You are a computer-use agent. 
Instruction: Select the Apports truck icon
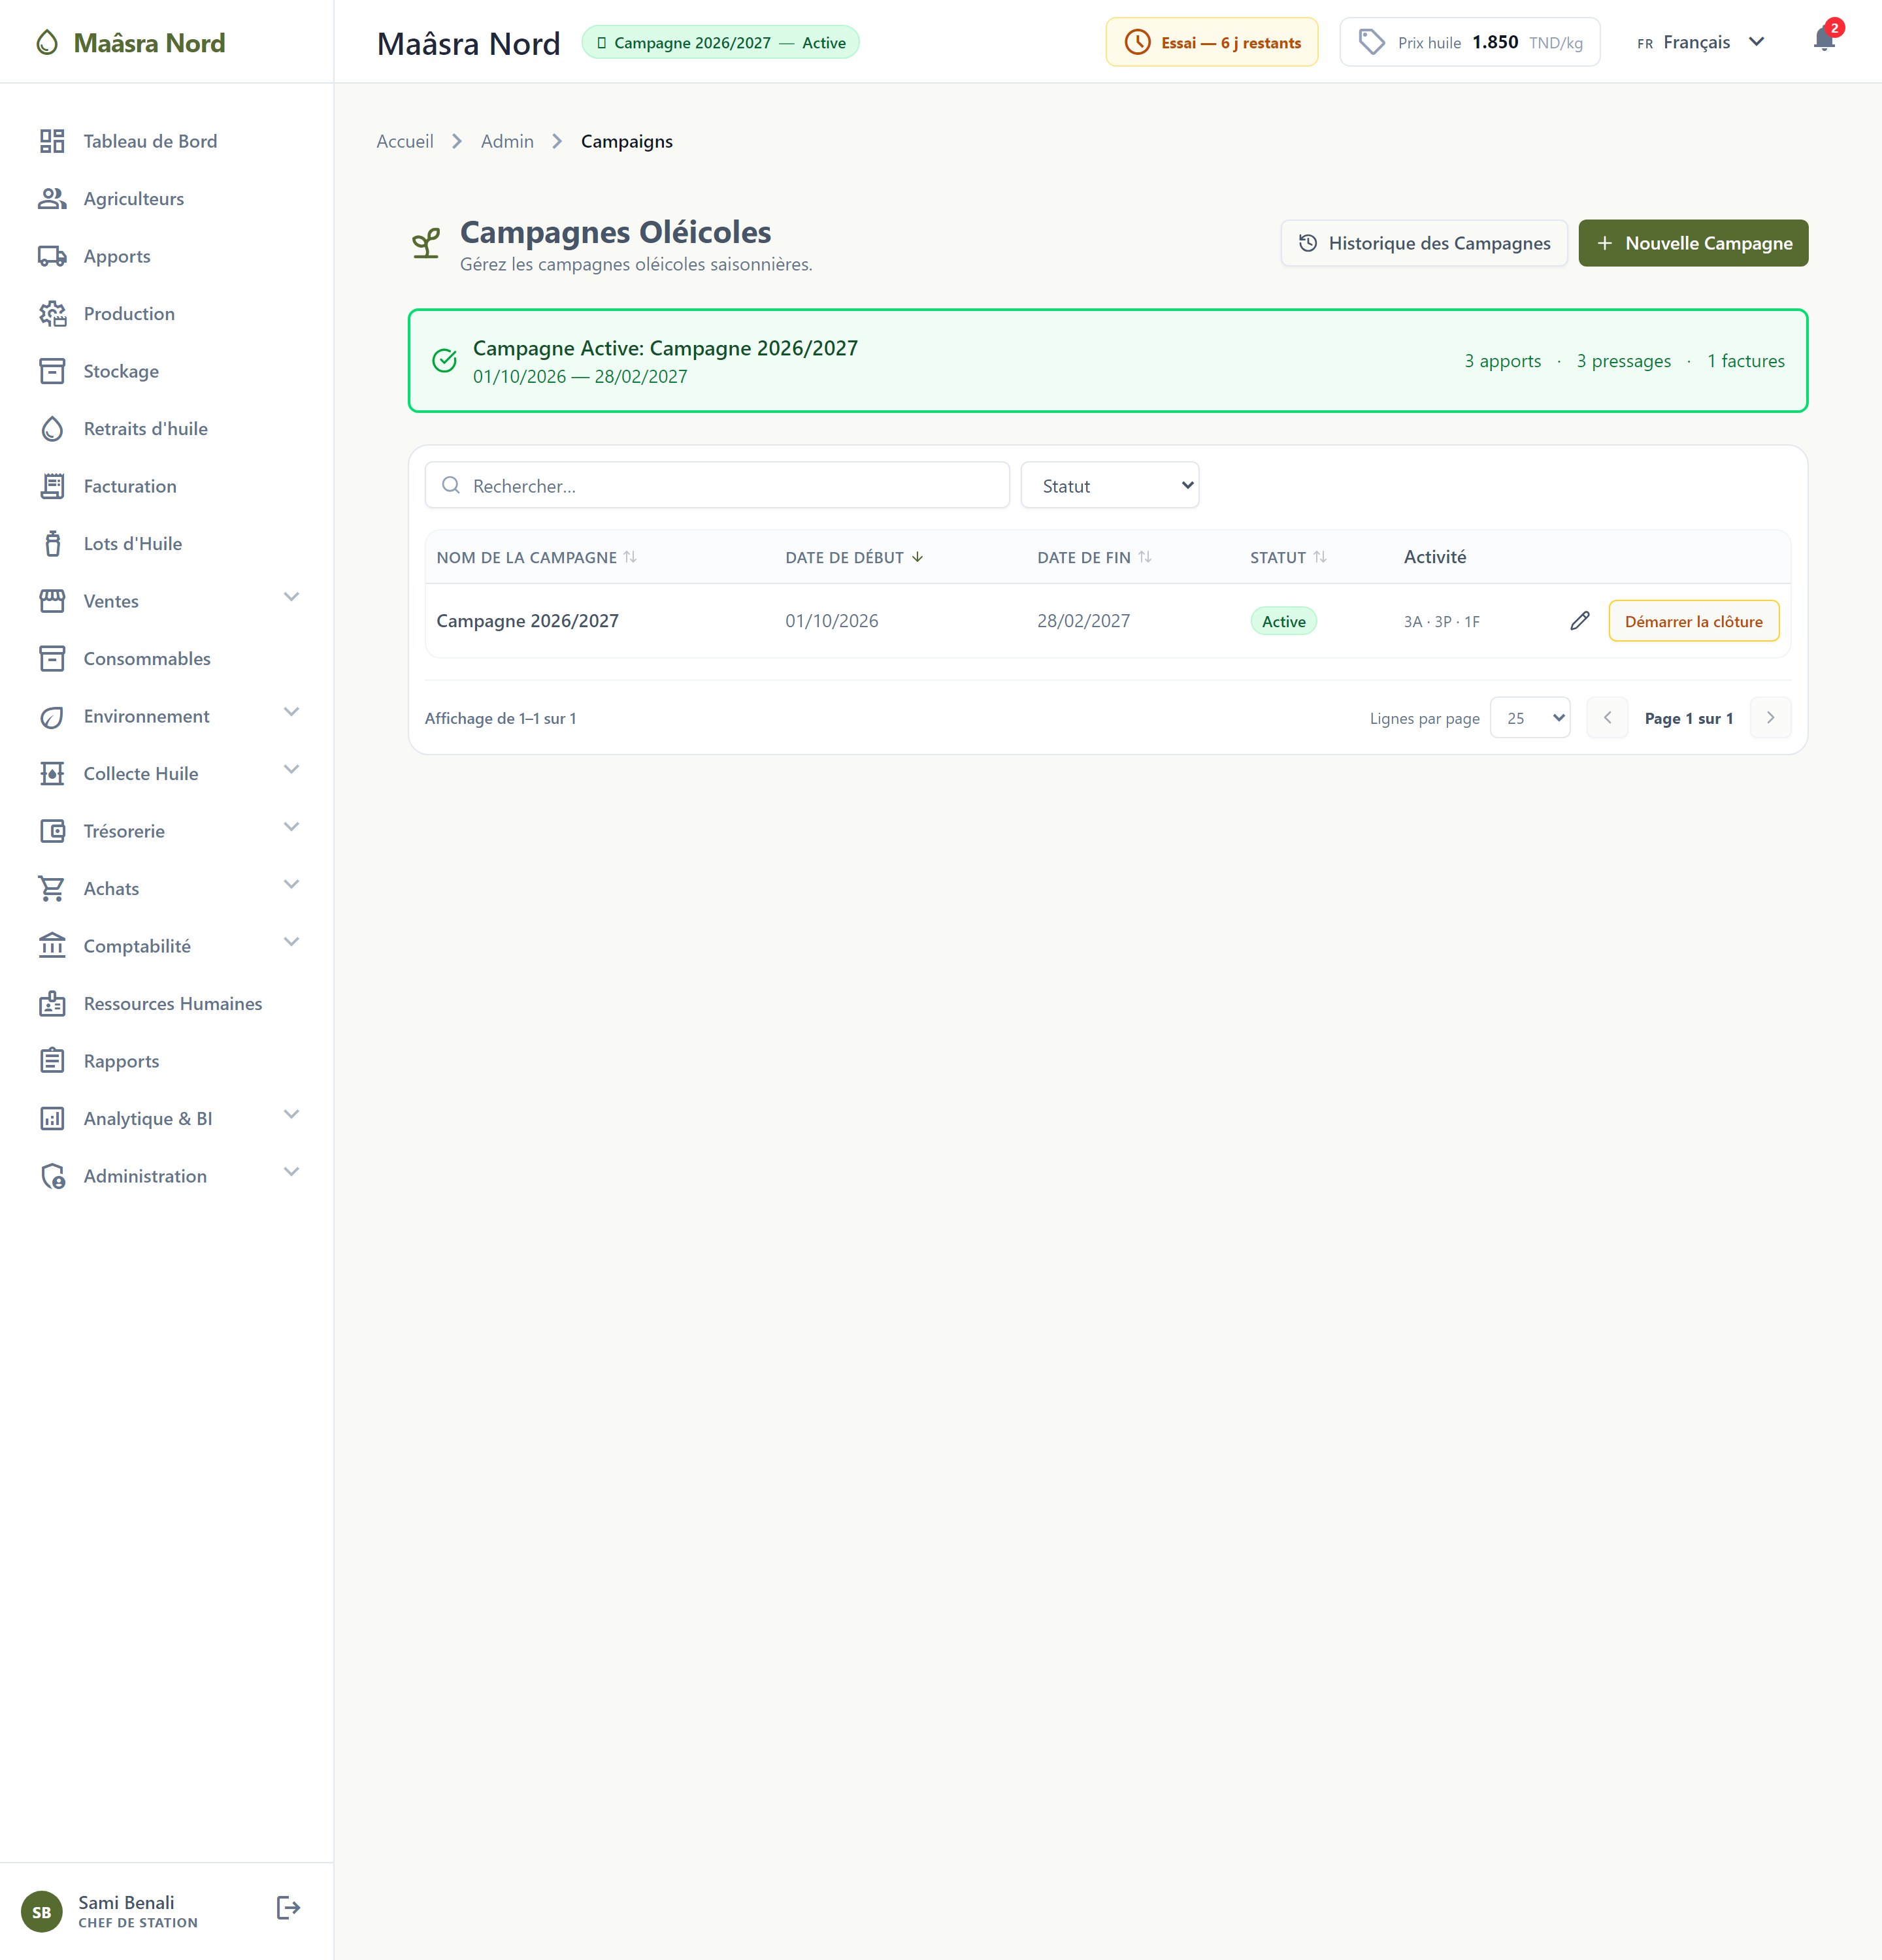pyautogui.click(x=52, y=256)
